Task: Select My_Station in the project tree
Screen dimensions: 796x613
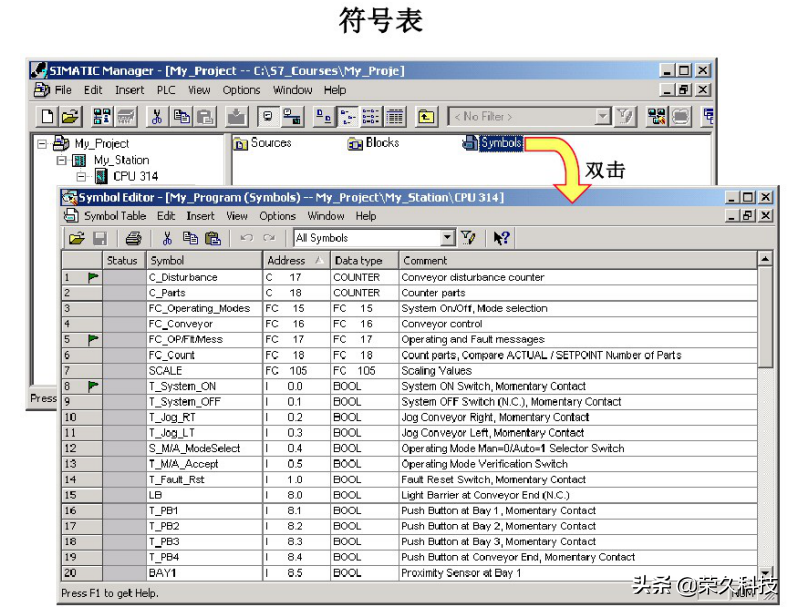Action: (x=121, y=160)
